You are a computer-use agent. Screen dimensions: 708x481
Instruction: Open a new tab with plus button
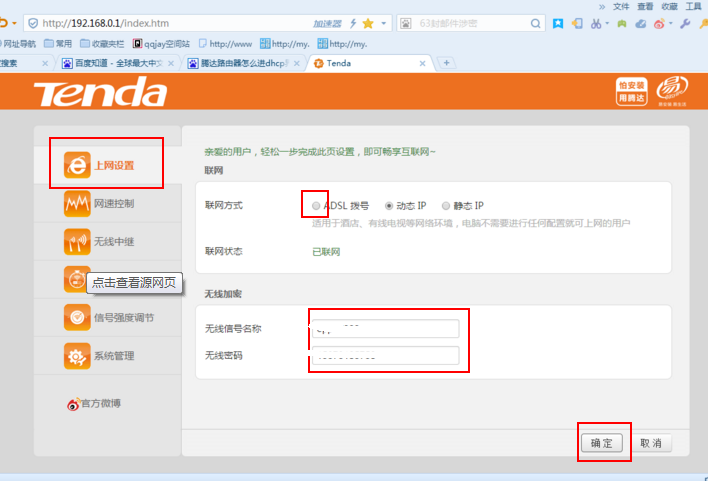[x=447, y=63]
